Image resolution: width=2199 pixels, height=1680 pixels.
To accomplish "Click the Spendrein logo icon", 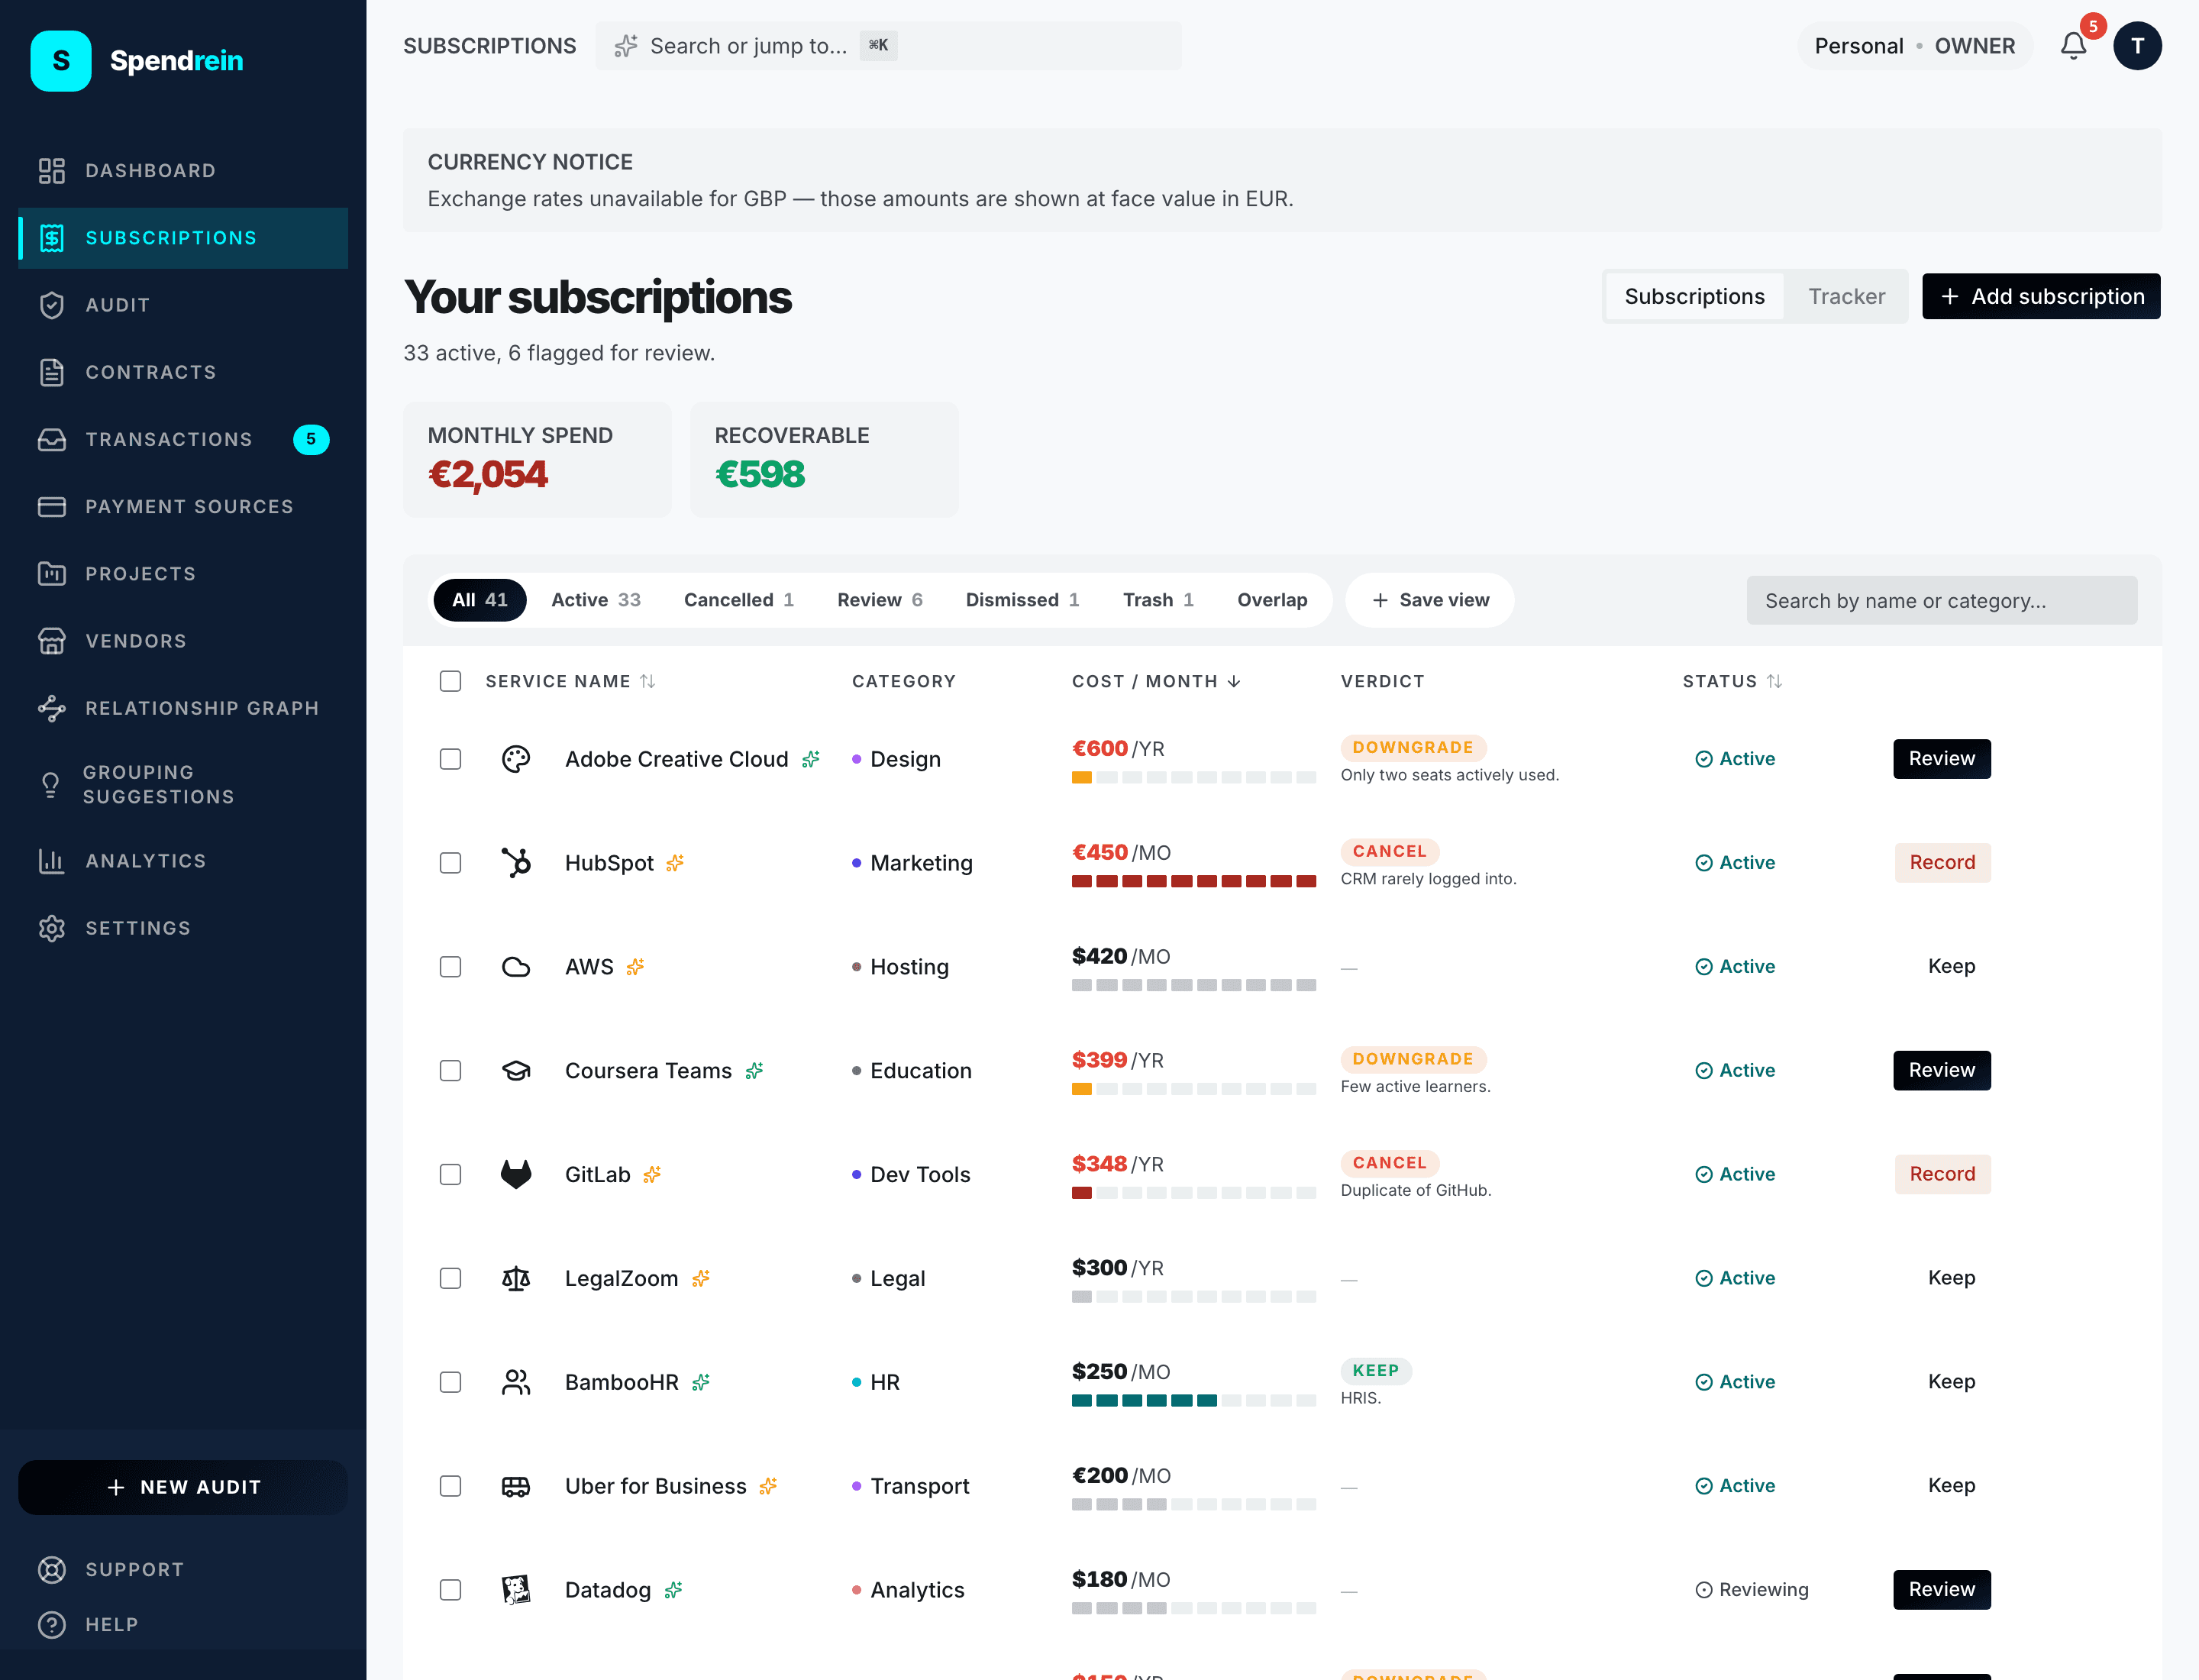I will pos(61,61).
